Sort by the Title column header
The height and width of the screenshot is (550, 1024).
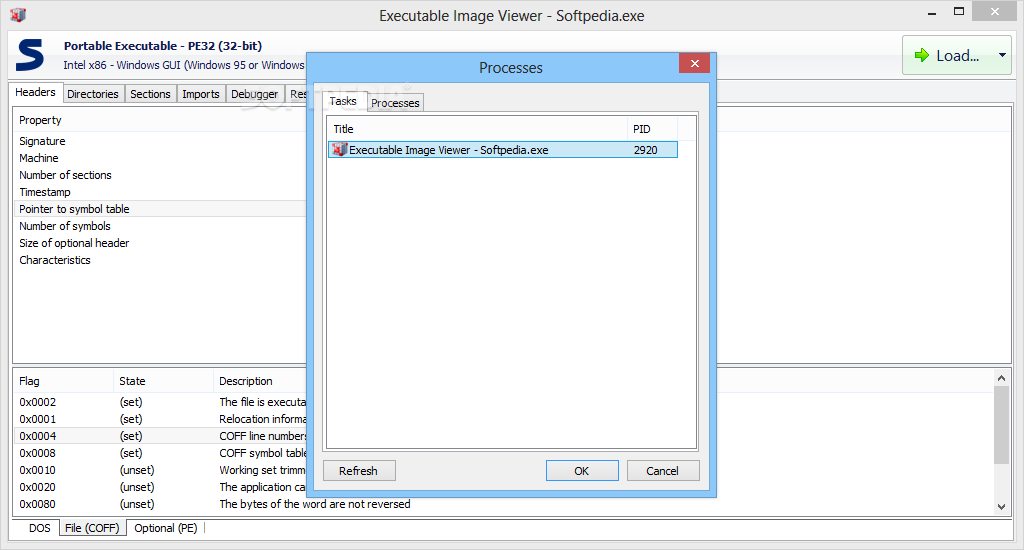tap(477, 129)
